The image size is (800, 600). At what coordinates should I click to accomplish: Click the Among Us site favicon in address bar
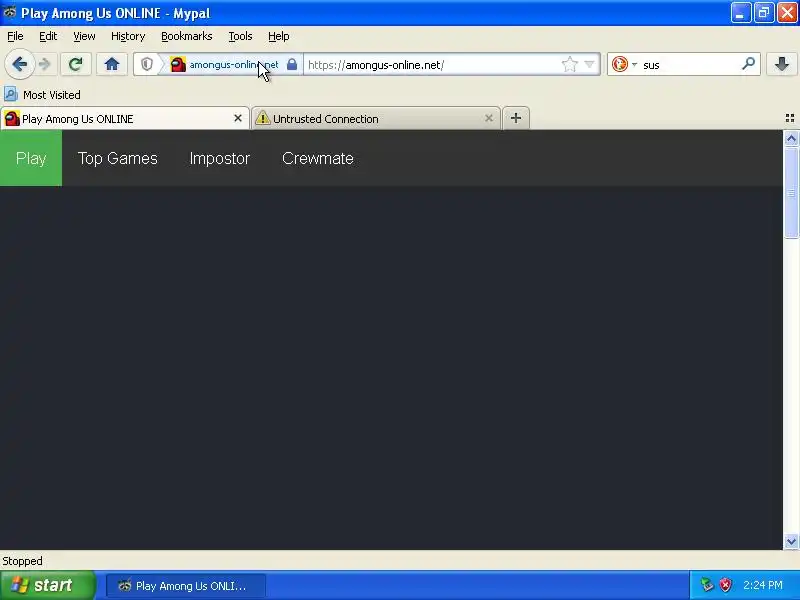178,65
